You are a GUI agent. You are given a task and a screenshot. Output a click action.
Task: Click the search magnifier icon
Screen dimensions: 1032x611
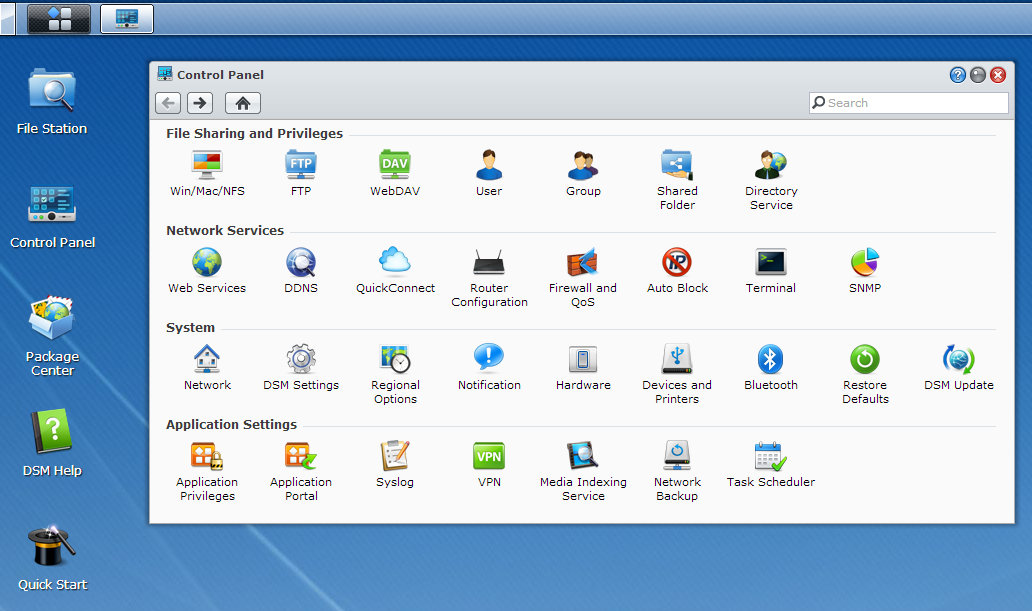point(819,103)
